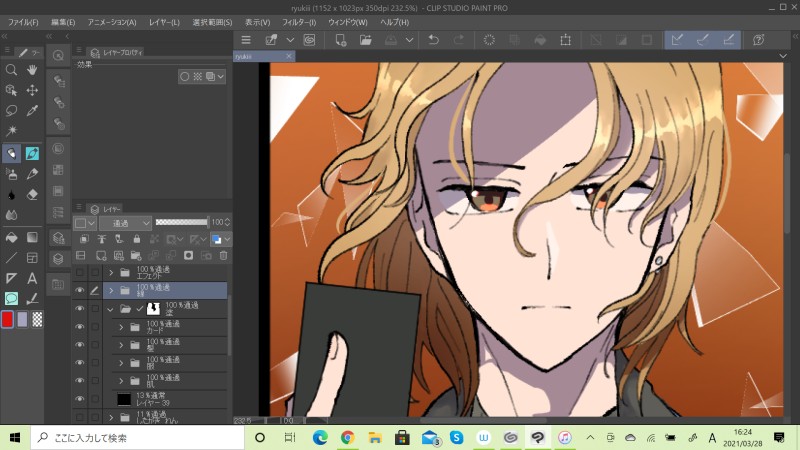Click the Scale/Rotate transform icon

point(565,40)
